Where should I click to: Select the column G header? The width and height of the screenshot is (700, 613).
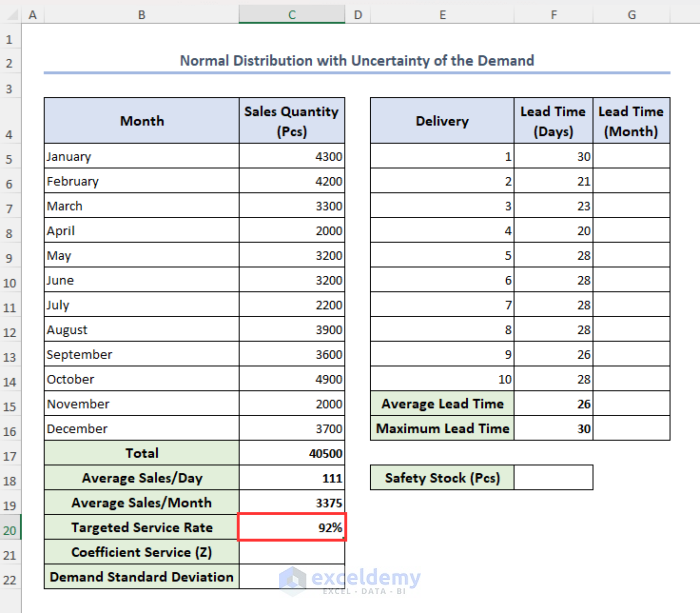click(631, 15)
